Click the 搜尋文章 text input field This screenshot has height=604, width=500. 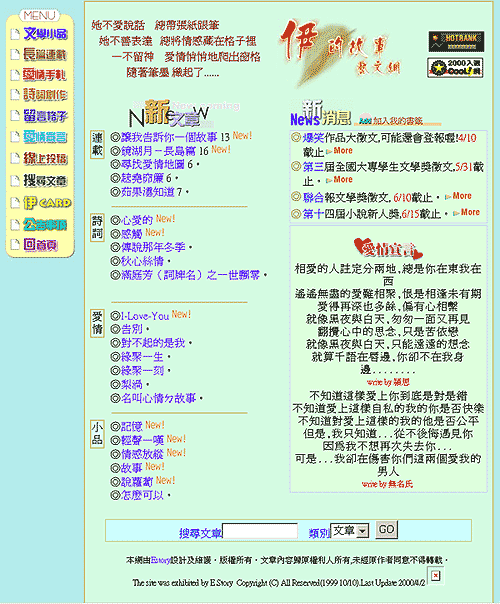click(x=260, y=531)
